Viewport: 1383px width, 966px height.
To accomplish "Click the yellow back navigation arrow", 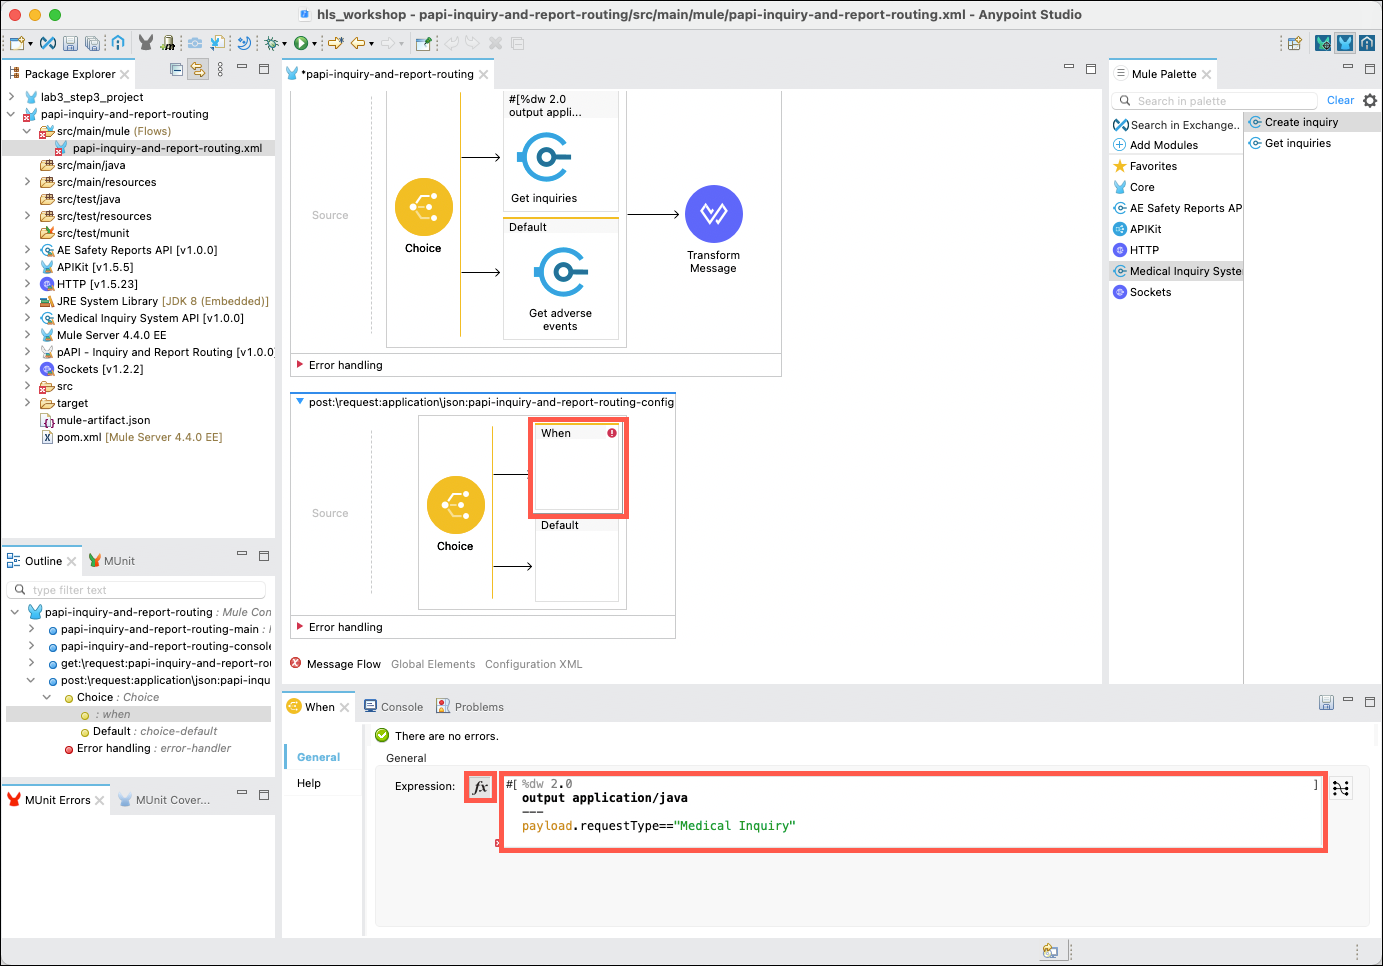I will (357, 43).
